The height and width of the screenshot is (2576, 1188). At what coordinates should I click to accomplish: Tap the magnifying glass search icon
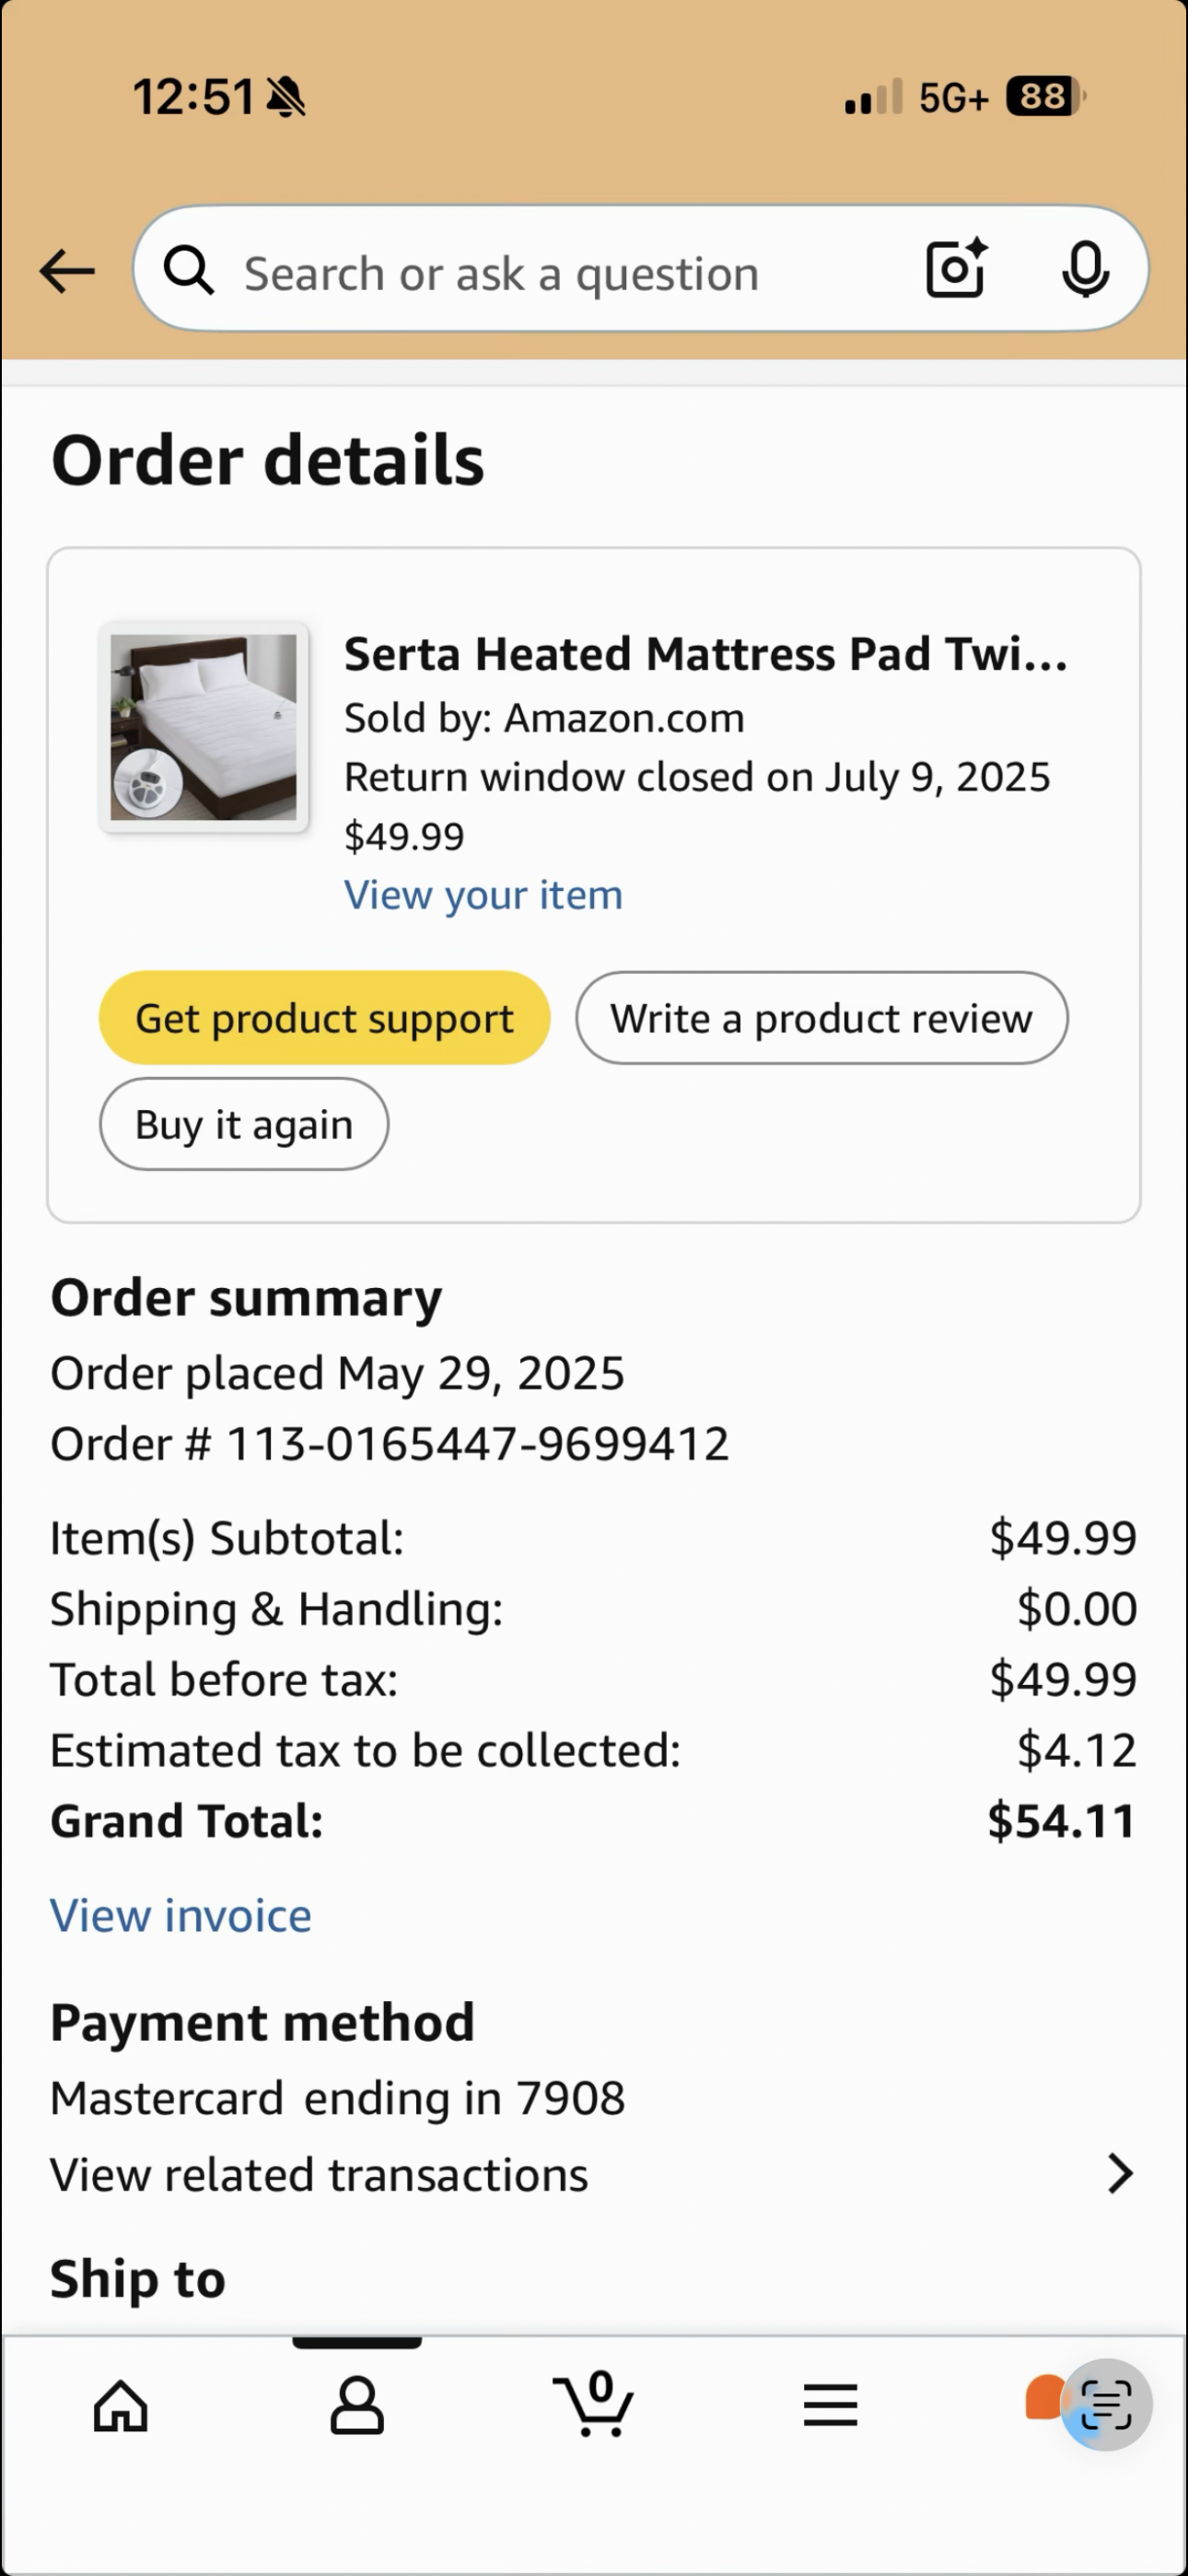189,271
